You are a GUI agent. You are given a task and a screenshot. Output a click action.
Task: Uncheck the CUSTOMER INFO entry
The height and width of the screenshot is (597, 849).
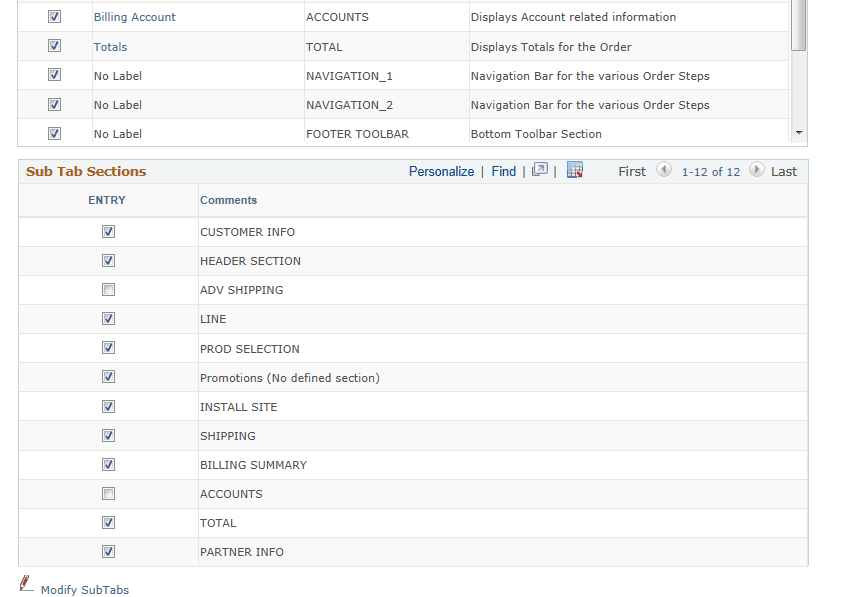[107, 231]
